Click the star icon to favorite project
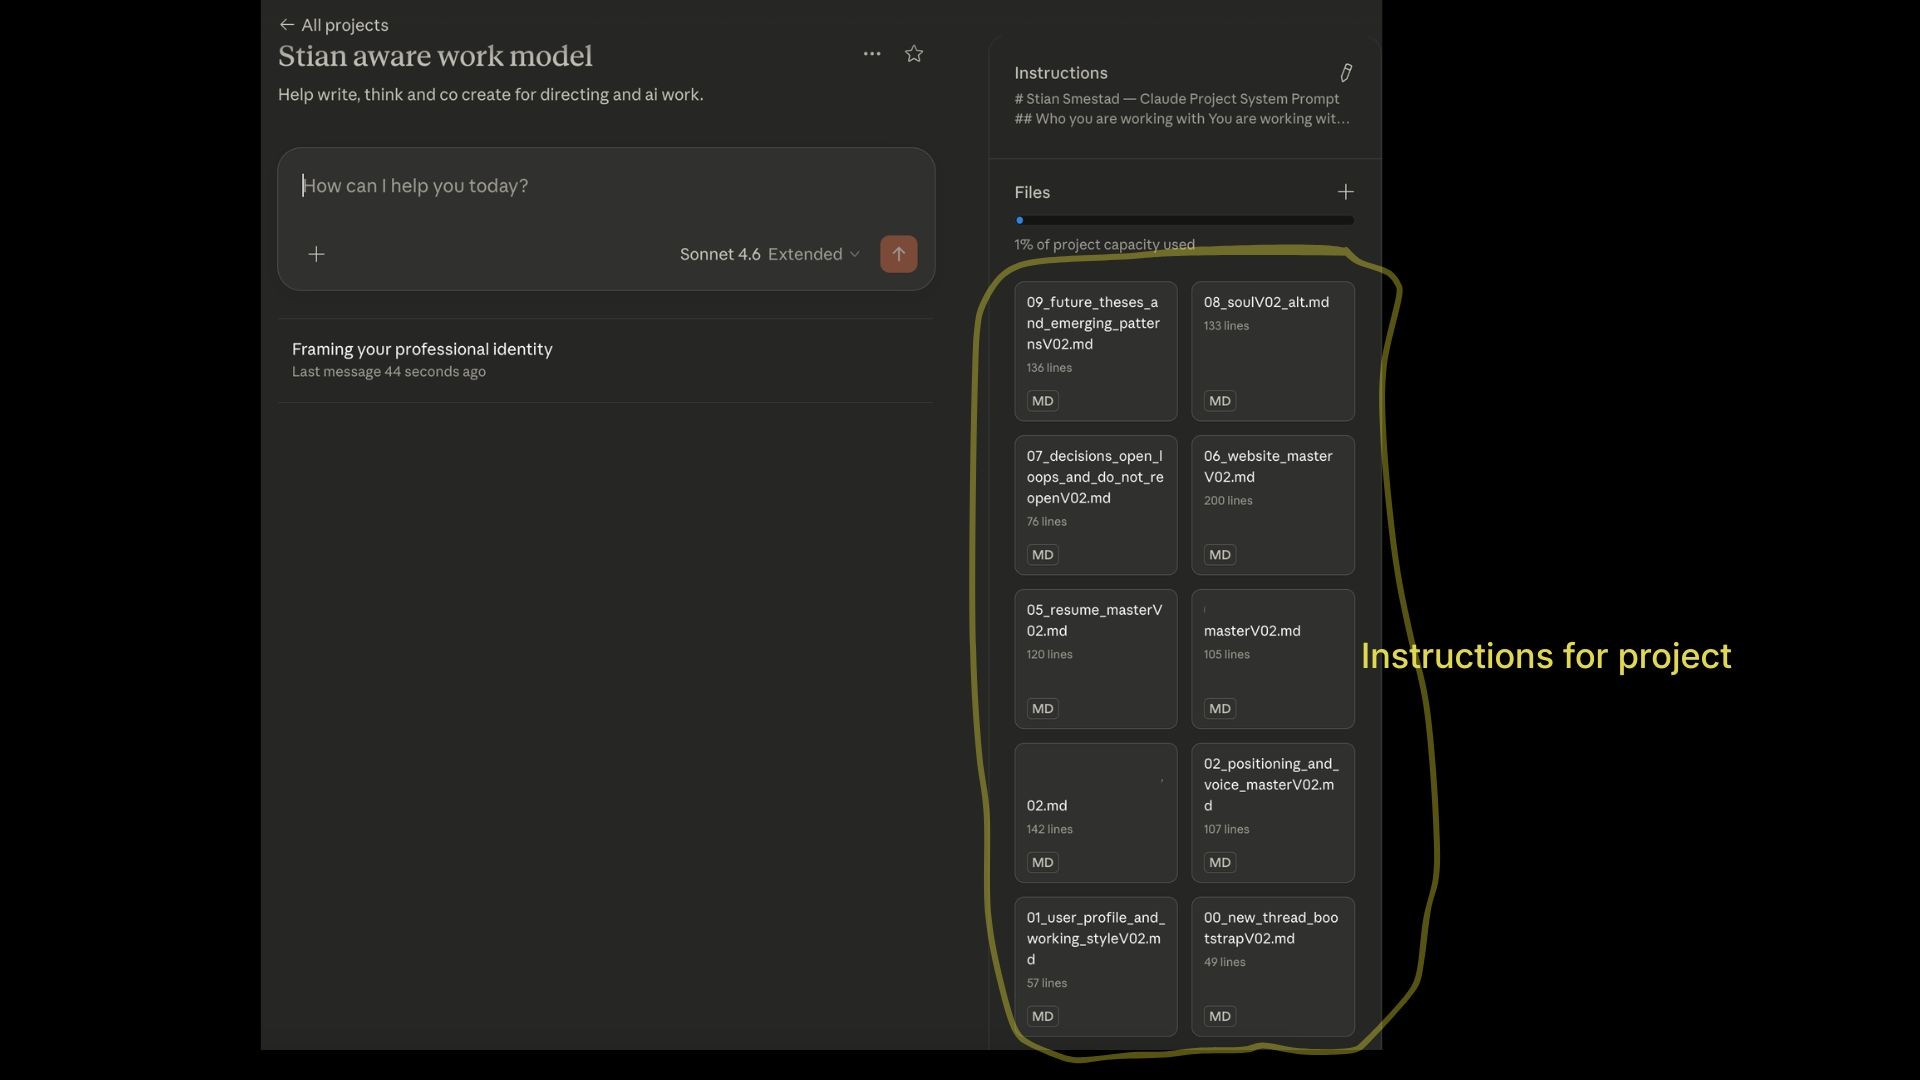This screenshot has width=1920, height=1080. pos(913,54)
